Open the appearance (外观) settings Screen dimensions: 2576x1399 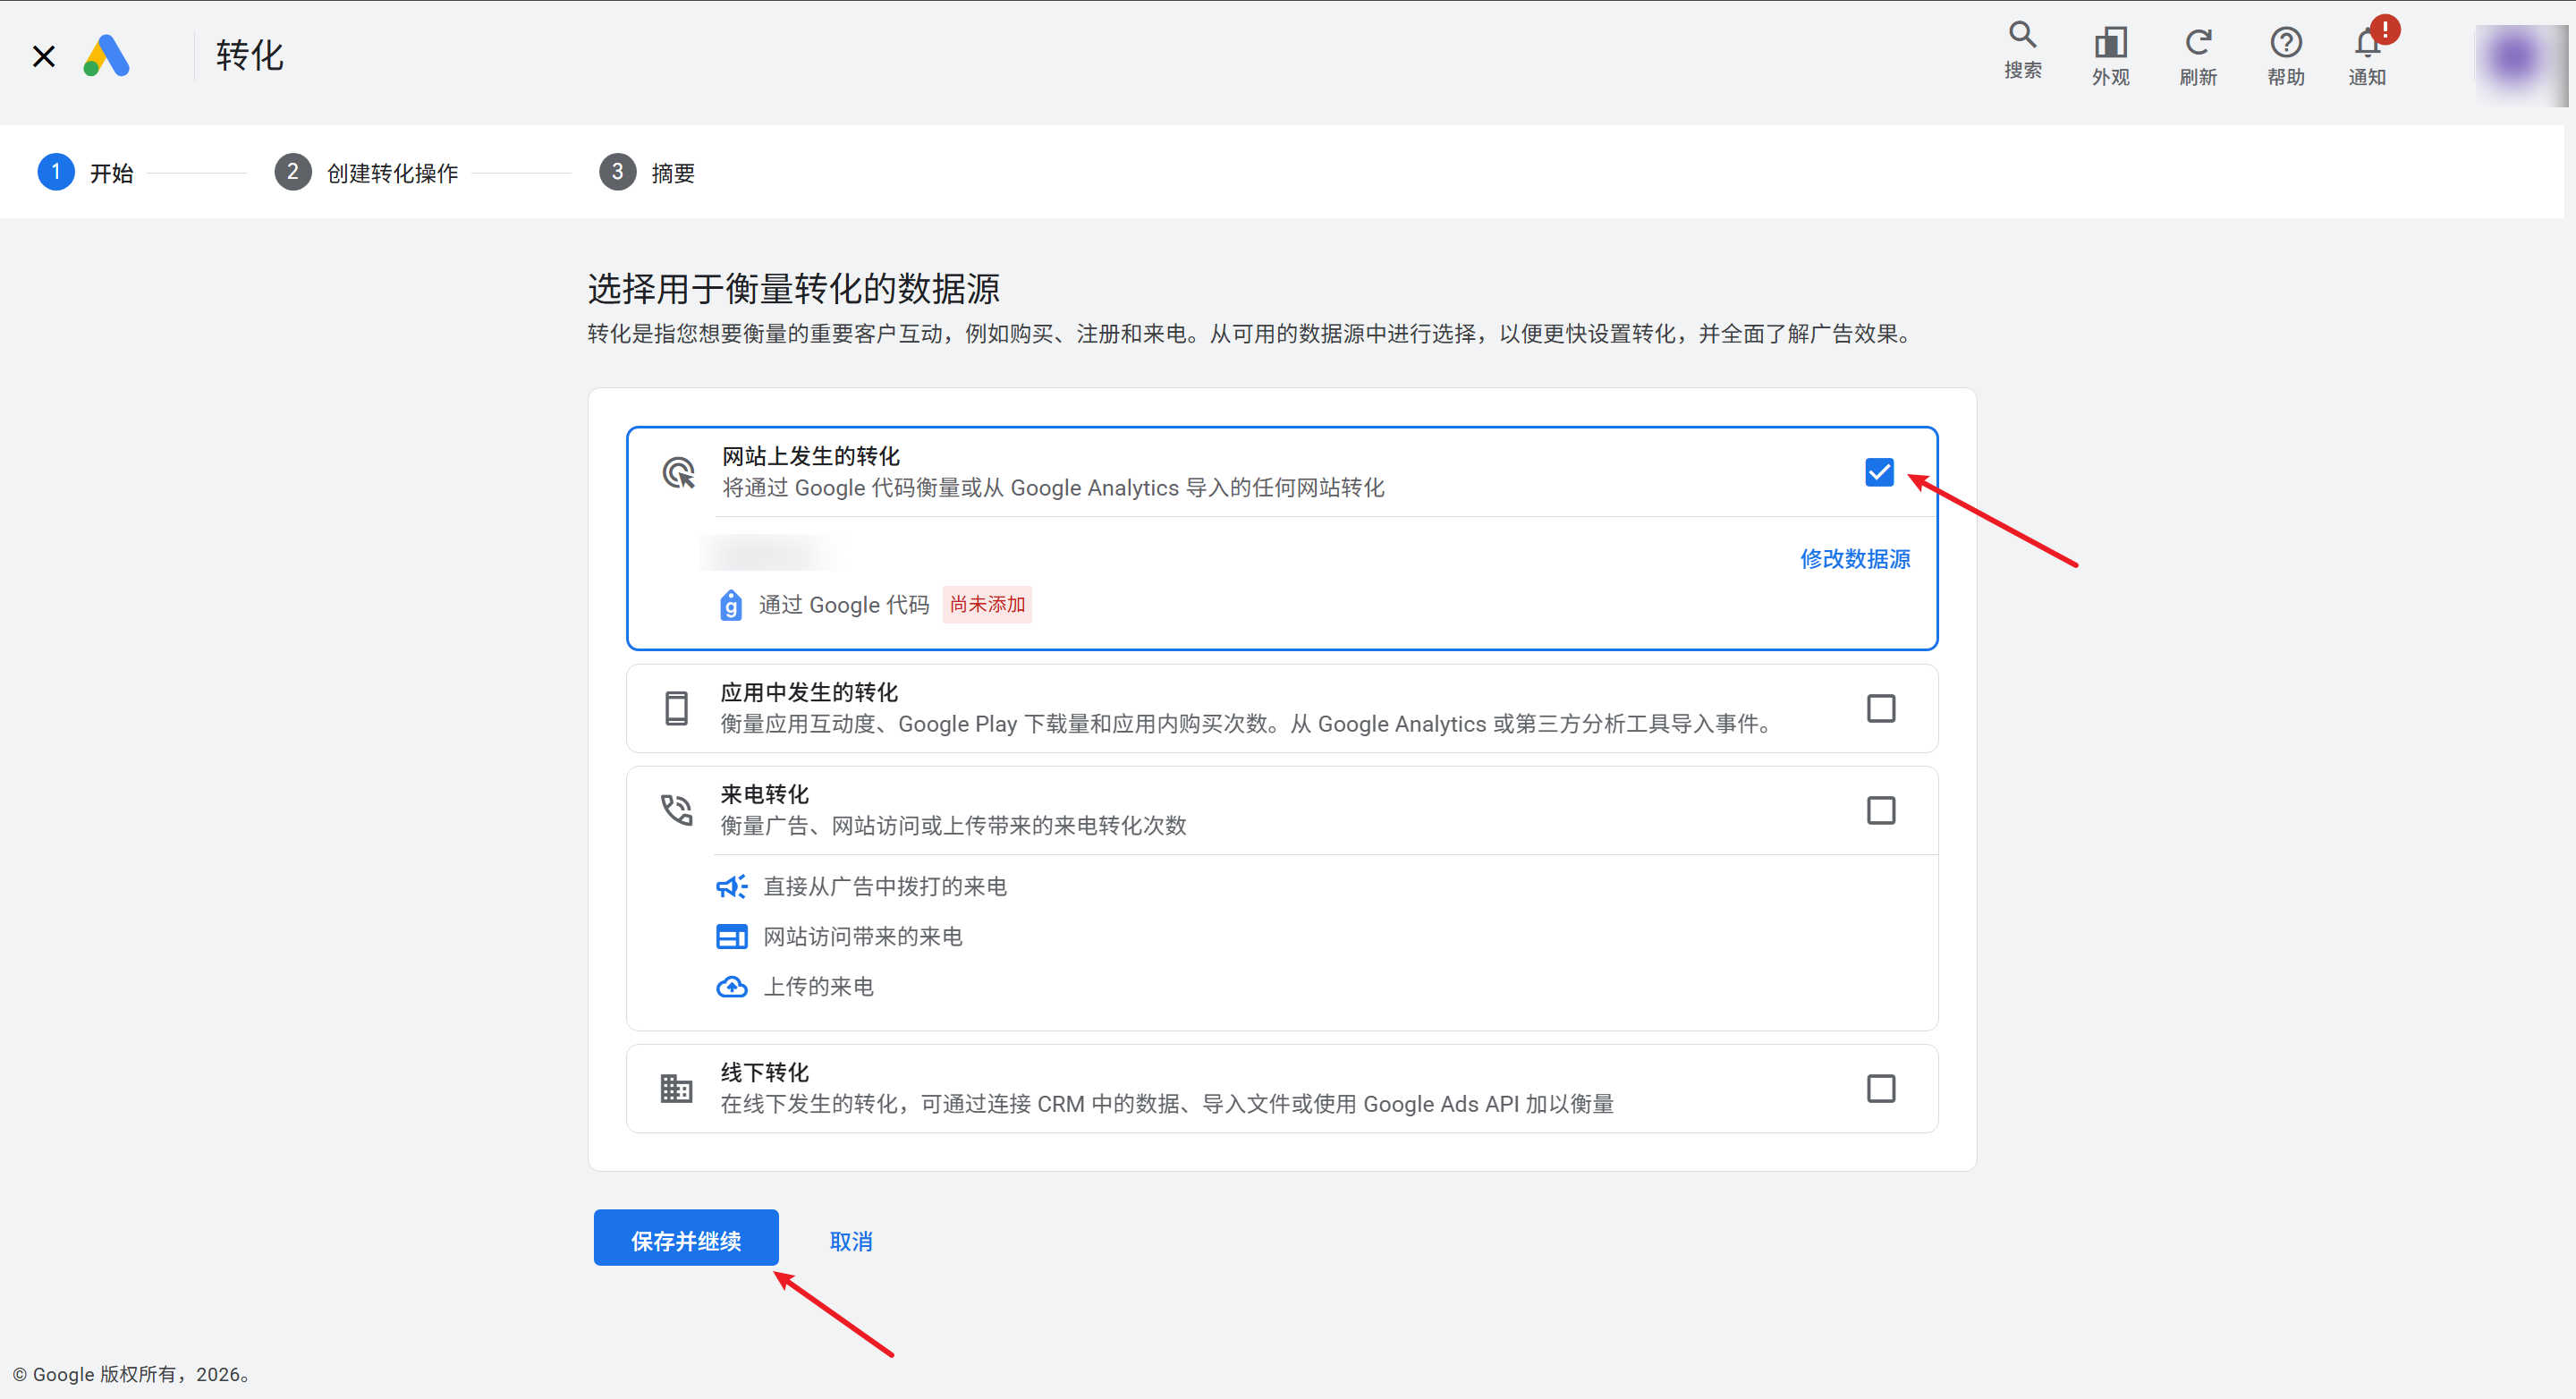coord(2110,56)
